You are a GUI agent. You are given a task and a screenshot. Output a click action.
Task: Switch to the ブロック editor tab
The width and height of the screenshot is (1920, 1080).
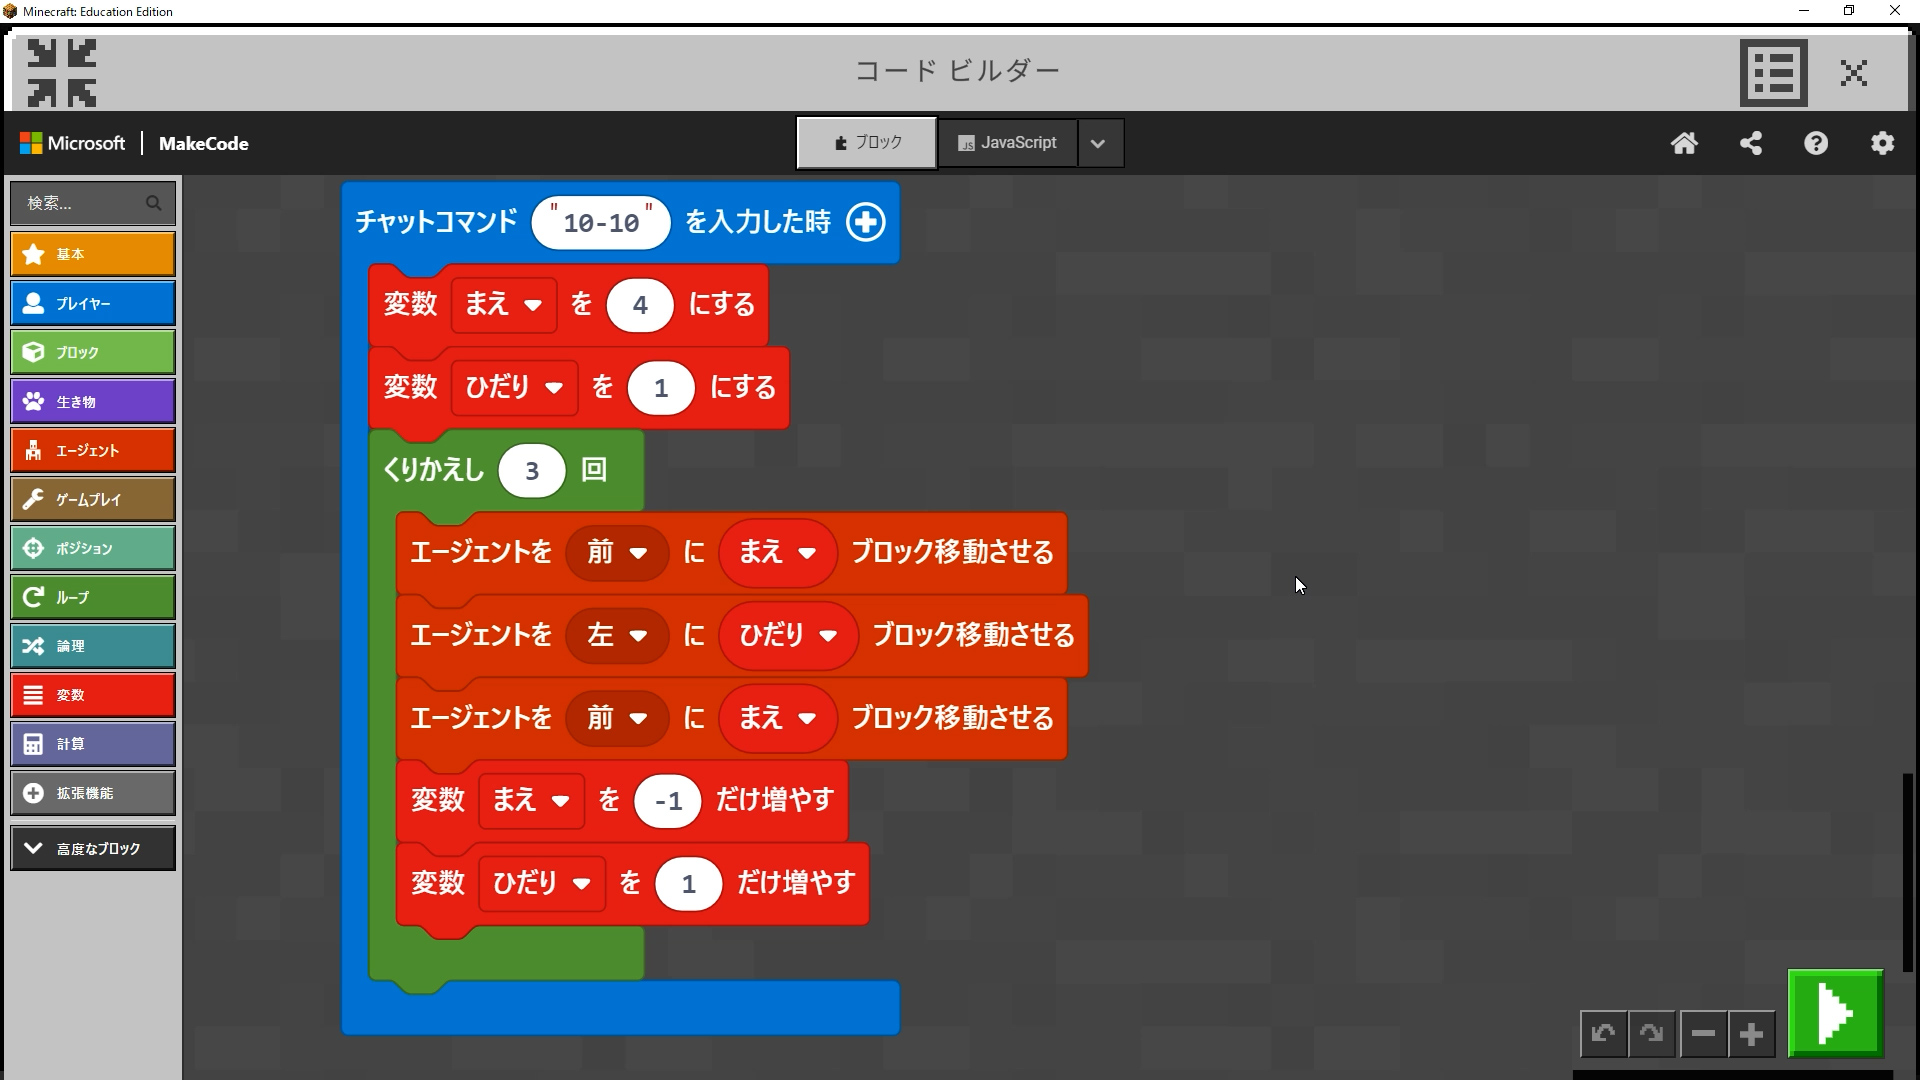tap(867, 143)
